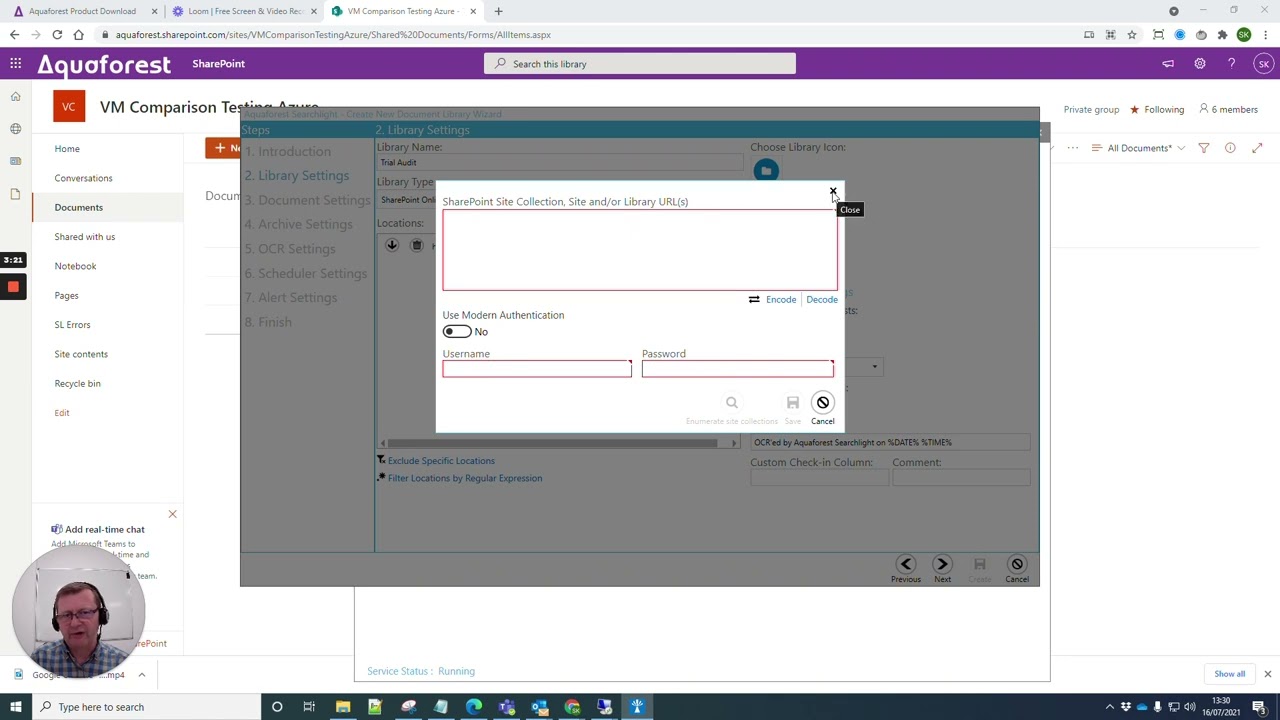Reload the browser page
The height and width of the screenshot is (720, 1280).
tap(57, 35)
